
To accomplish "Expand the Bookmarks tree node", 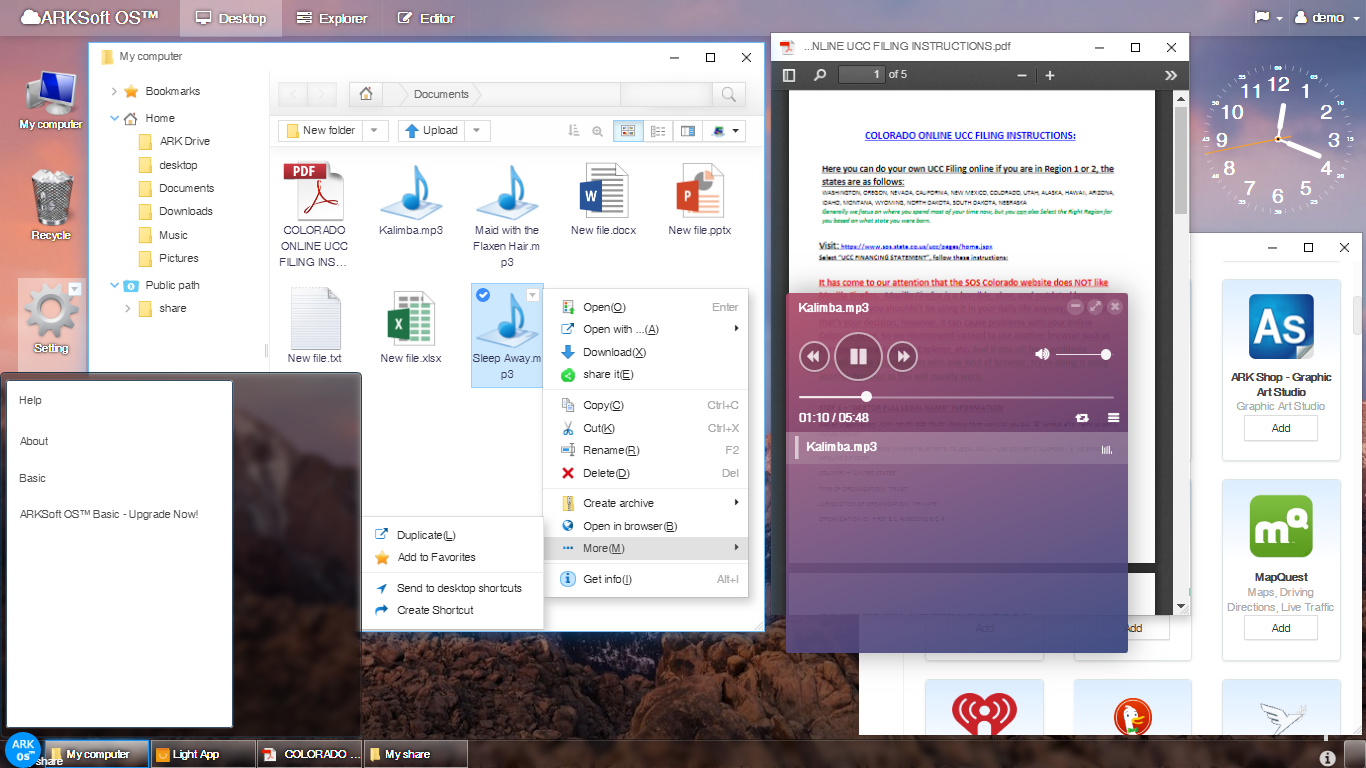I will point(115,91).
